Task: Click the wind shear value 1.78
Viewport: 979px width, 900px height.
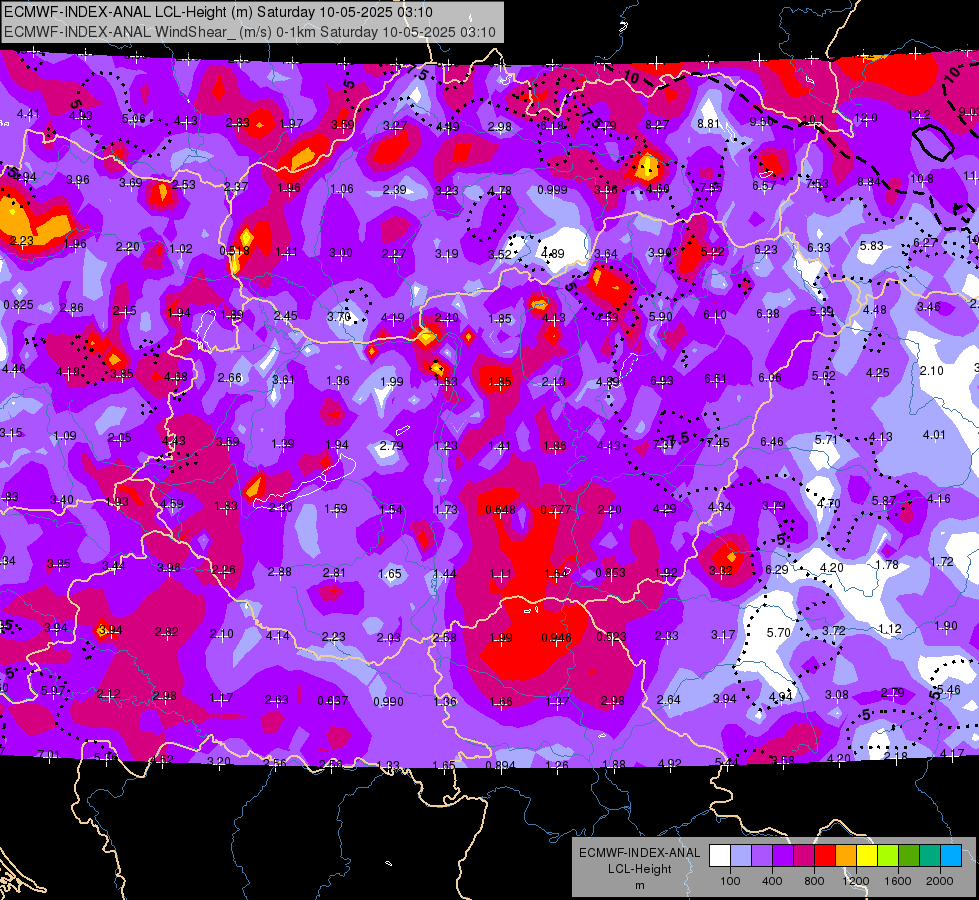Action: click(x=887, y=565)
